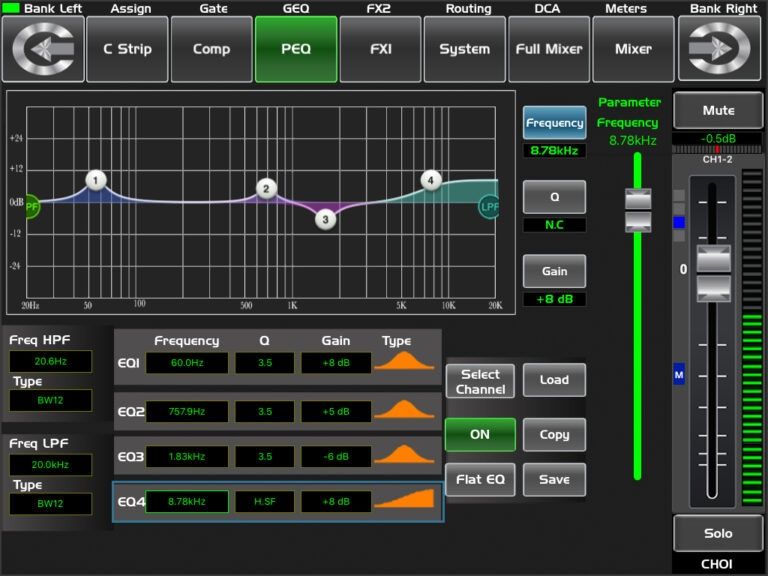Toggle the channel Mute button
Image resolution: width=768 pixels, height=576 pixels.
[x=718, y=110]
